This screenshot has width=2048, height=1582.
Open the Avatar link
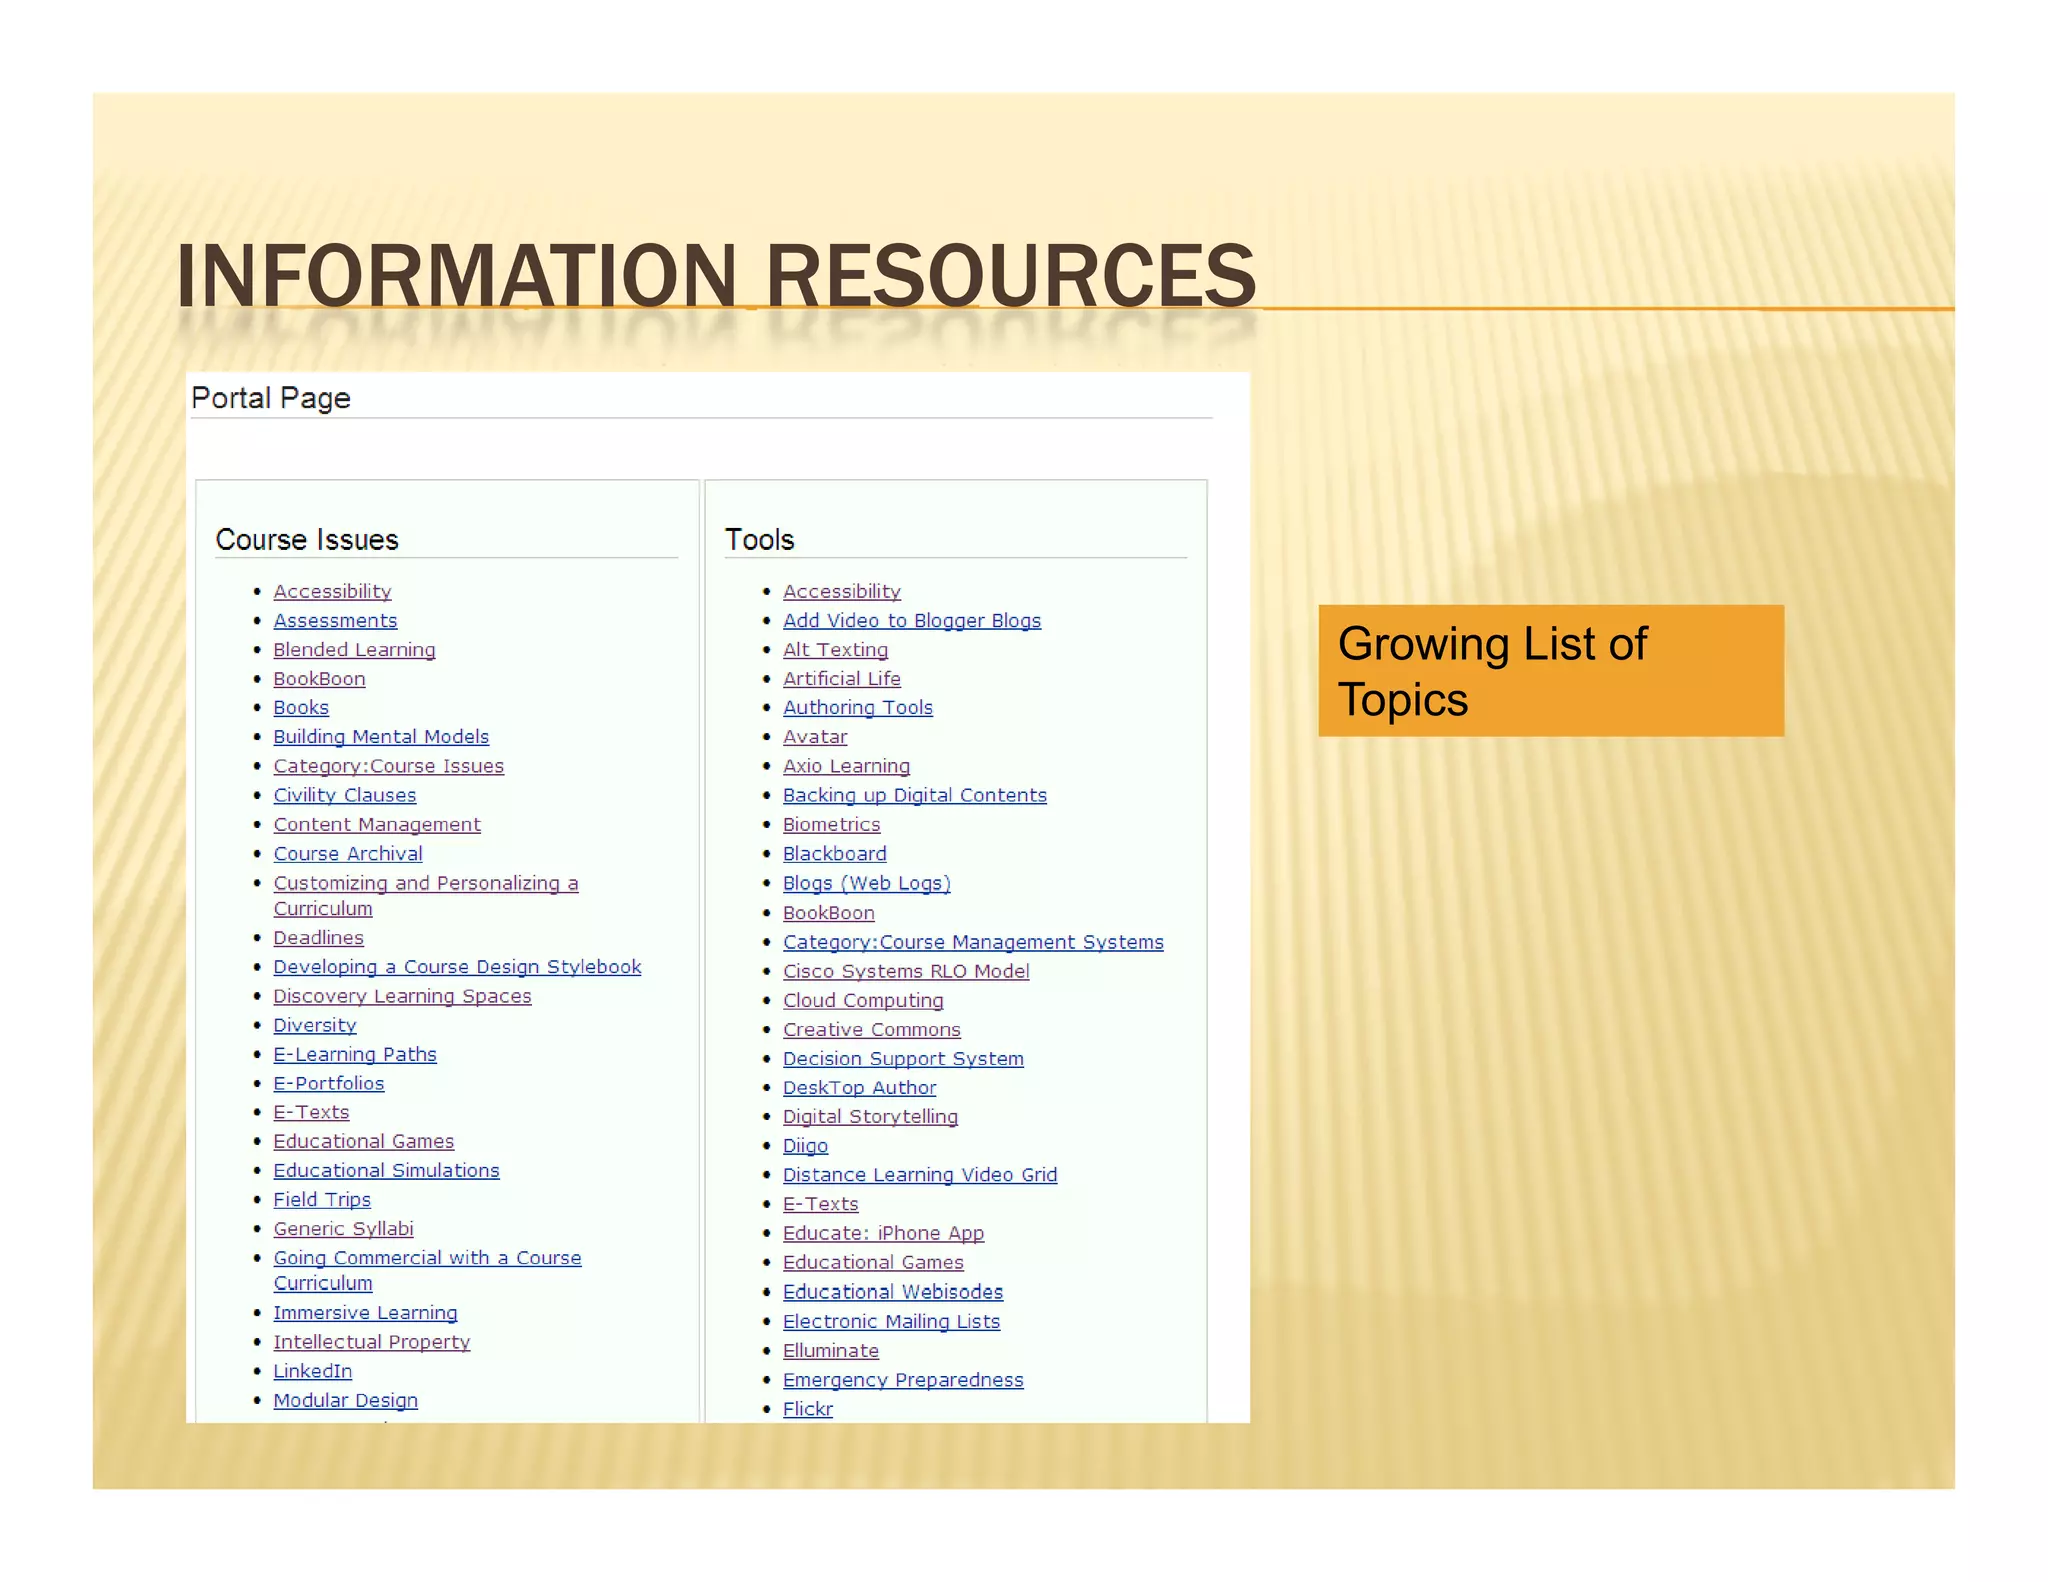click(815, 737)
